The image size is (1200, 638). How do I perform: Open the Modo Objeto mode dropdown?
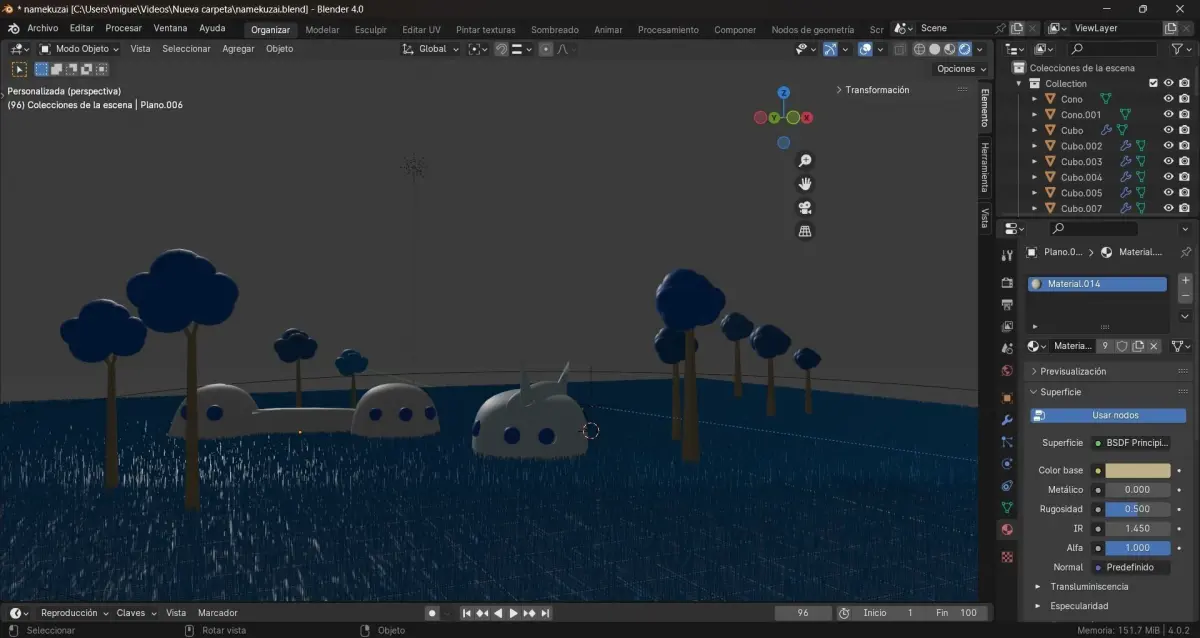[79, 49]
